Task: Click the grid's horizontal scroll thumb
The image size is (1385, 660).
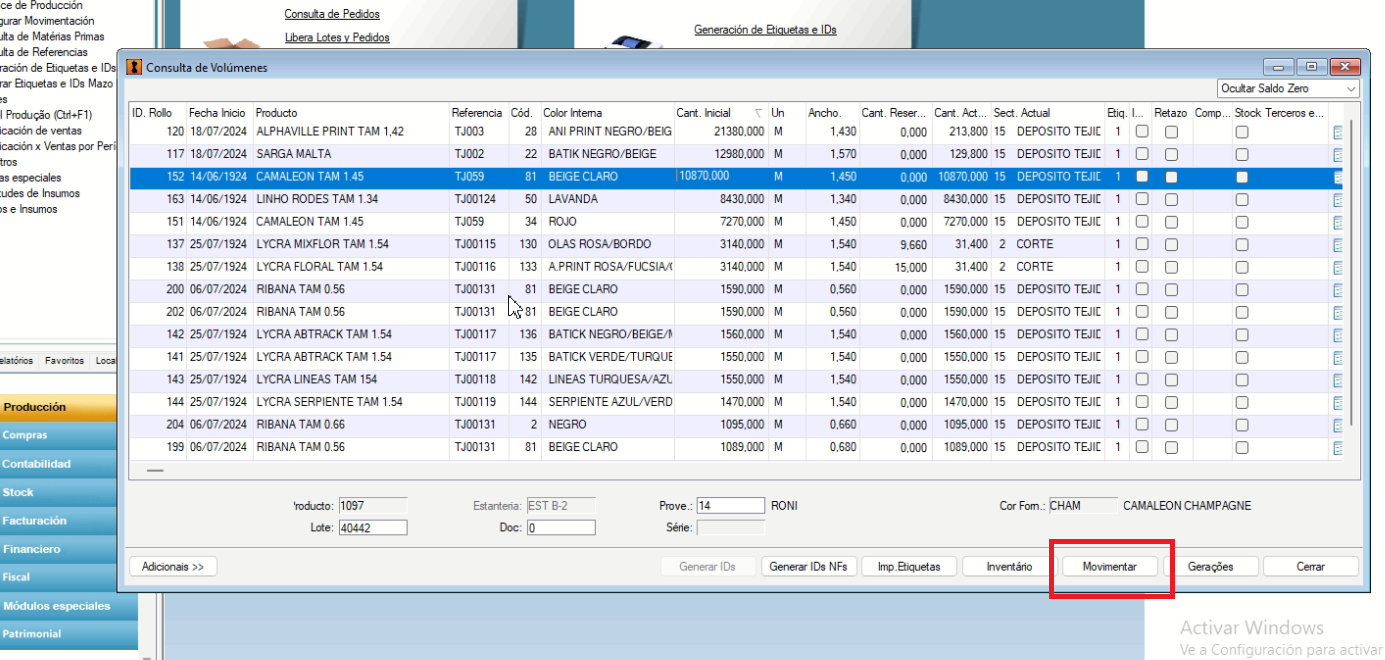Action: 154,470
